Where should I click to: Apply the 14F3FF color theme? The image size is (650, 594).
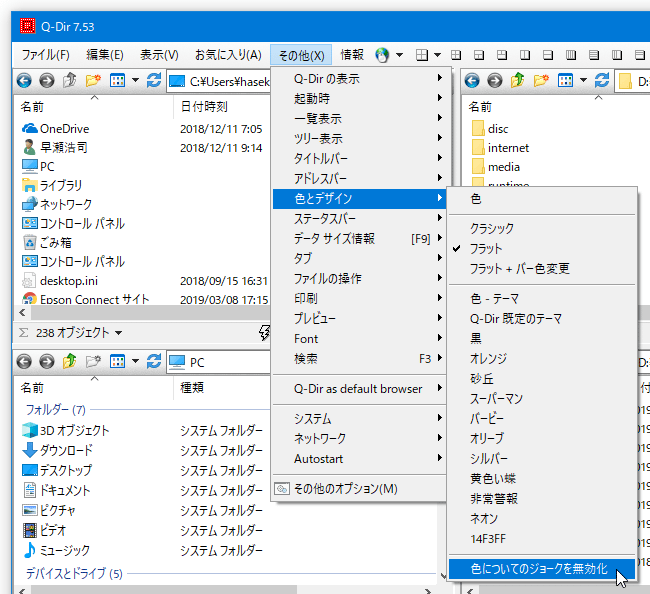(x=542, y=539)
